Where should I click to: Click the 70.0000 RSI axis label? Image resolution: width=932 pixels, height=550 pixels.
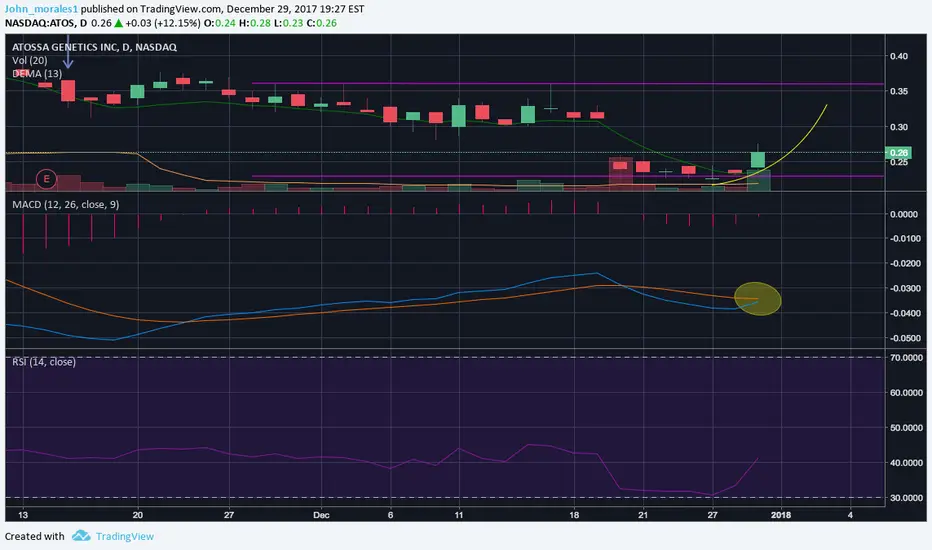pos(906,357)
